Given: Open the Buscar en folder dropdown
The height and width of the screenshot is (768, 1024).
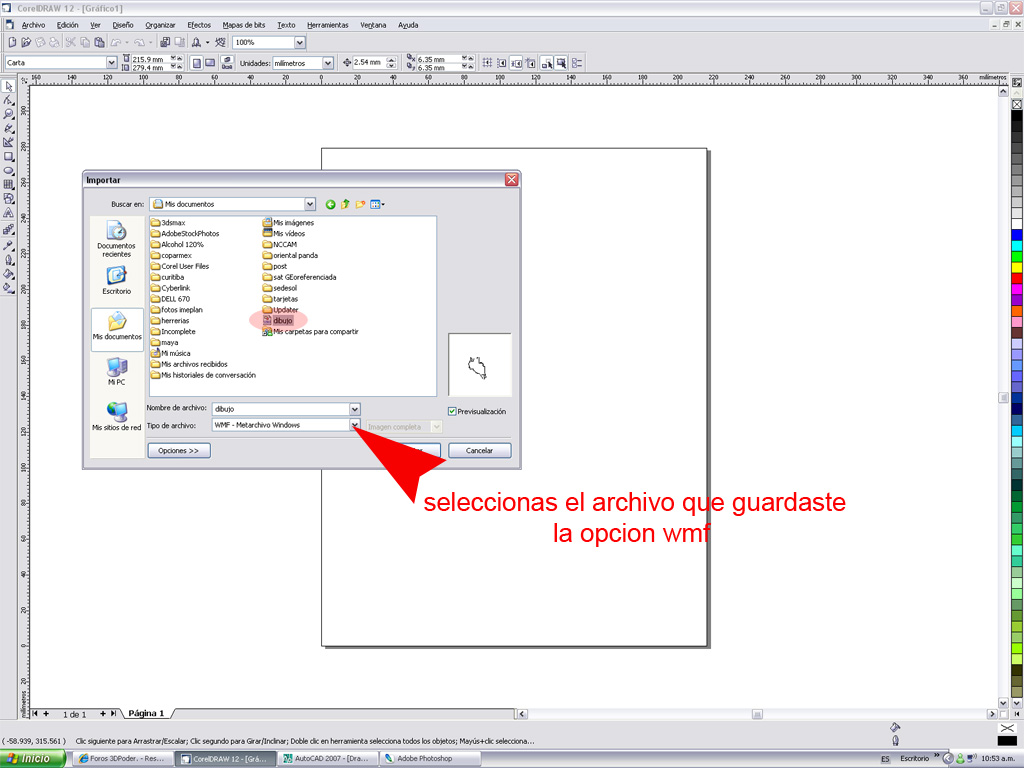Looking at the screenshot, I should click(310, 204).
